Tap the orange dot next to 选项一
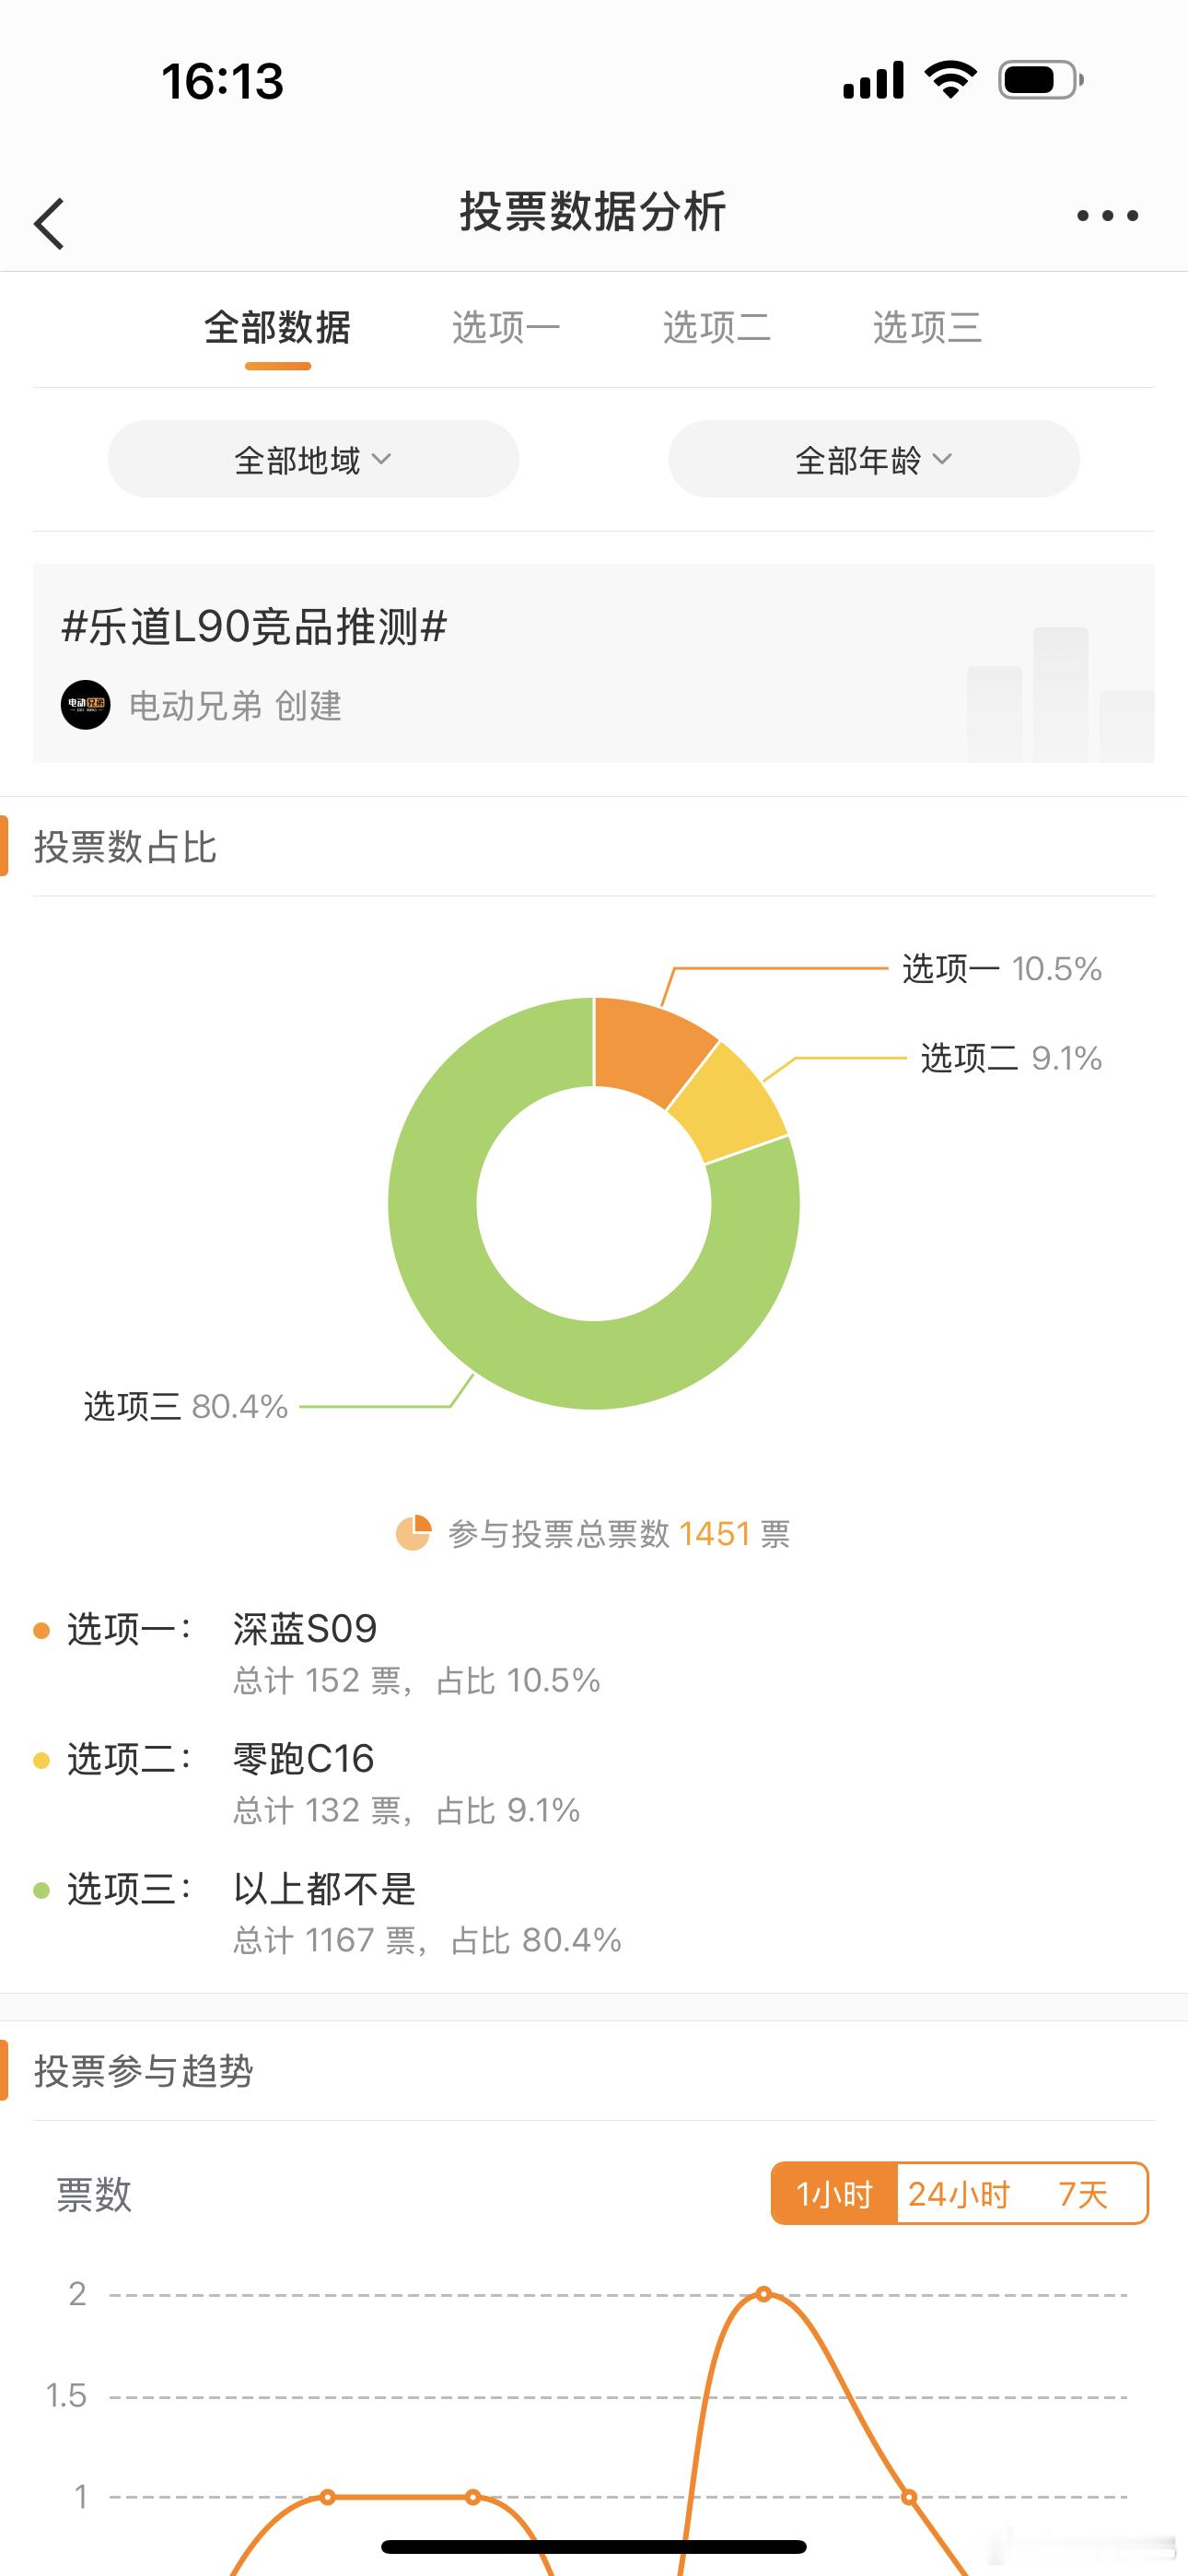This screenshot has width=1188, height=2576. coord(41,1630)
